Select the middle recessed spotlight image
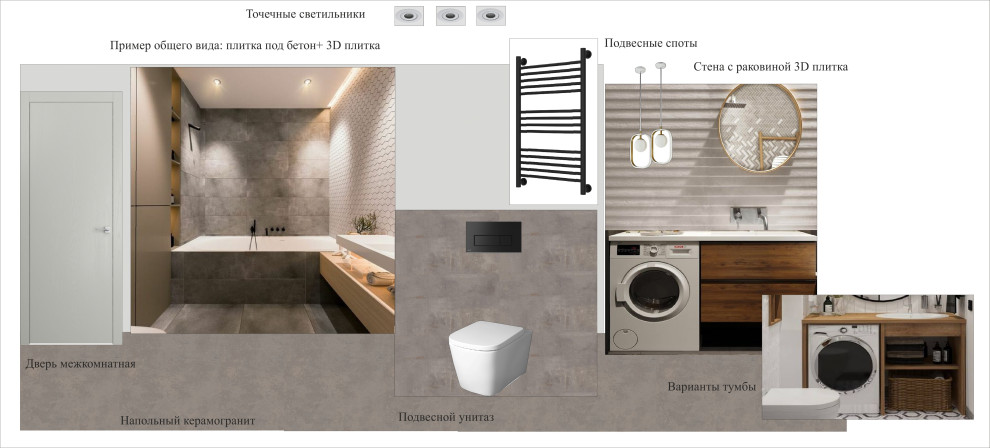The image size is (990, 448). tap(451, 15)
